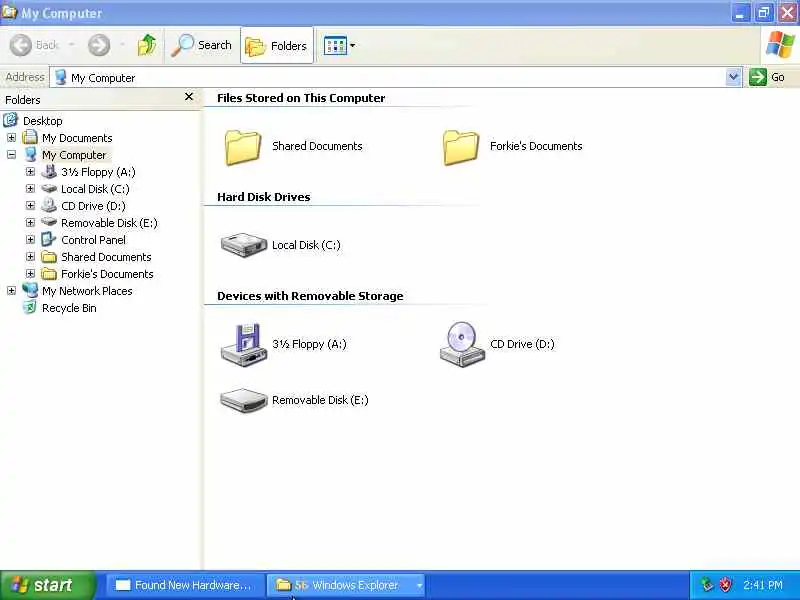
Task: Open Forward history dropdown arrow
Action: coord(122,45)
